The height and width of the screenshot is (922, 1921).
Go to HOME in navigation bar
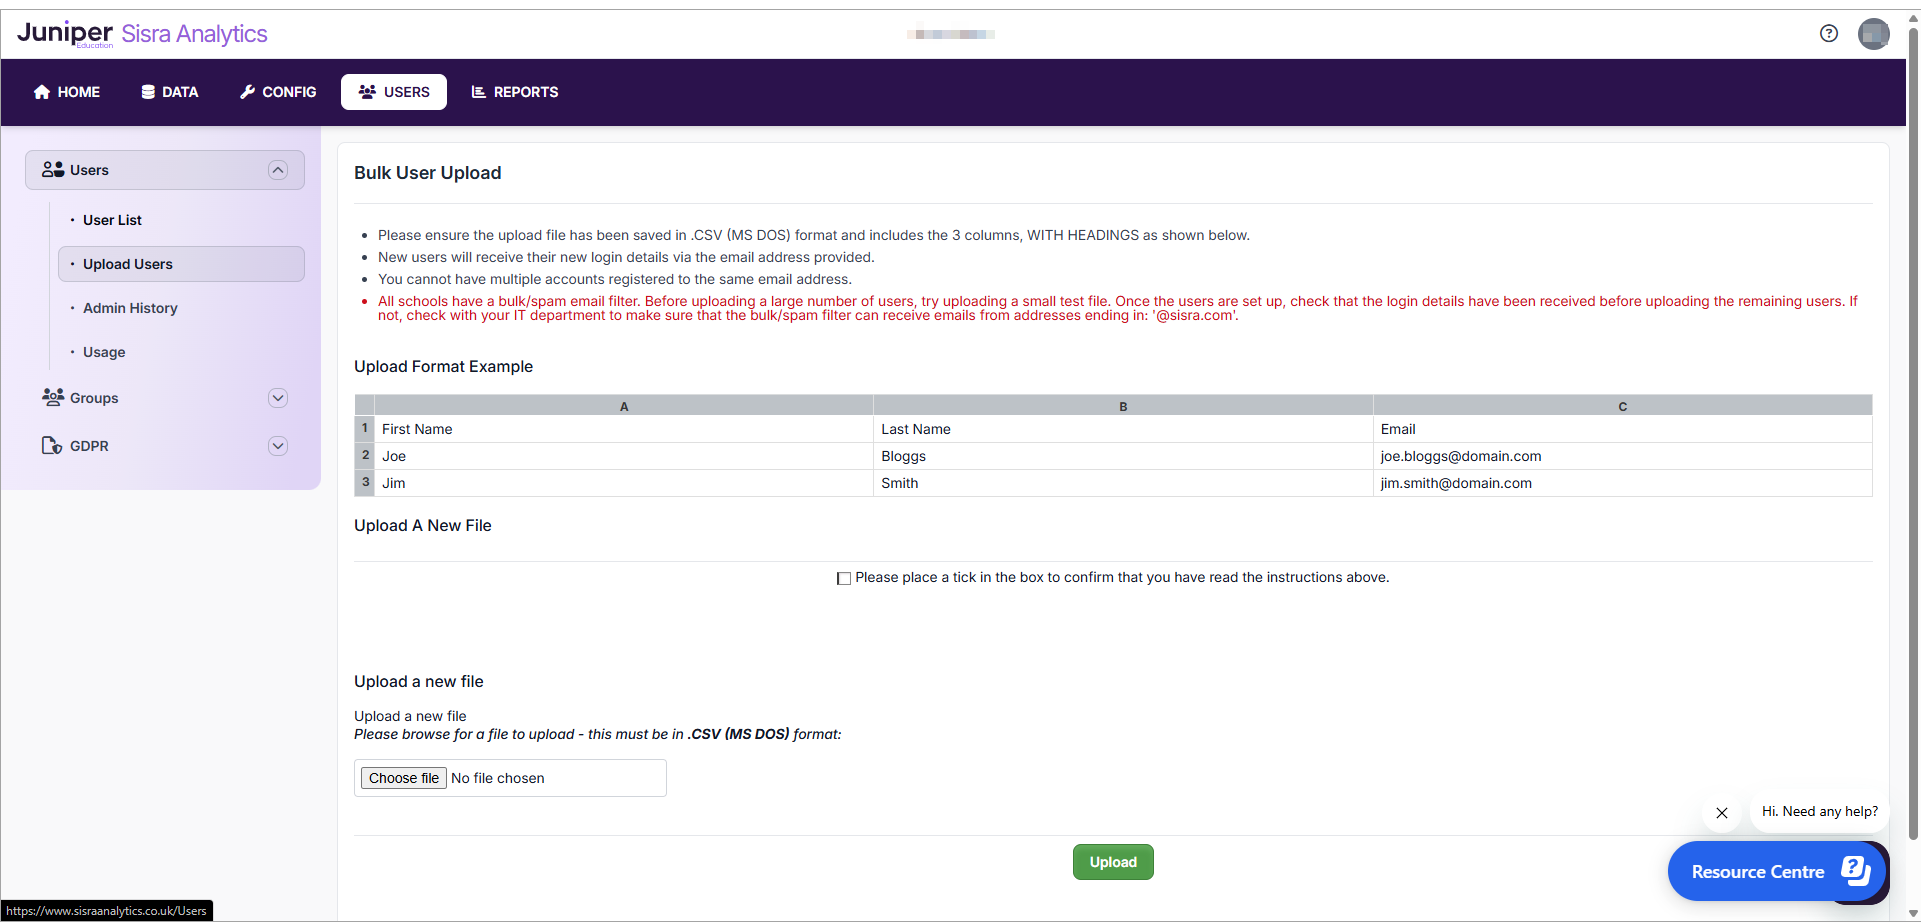pyautogui.click(x=67, y=92)
